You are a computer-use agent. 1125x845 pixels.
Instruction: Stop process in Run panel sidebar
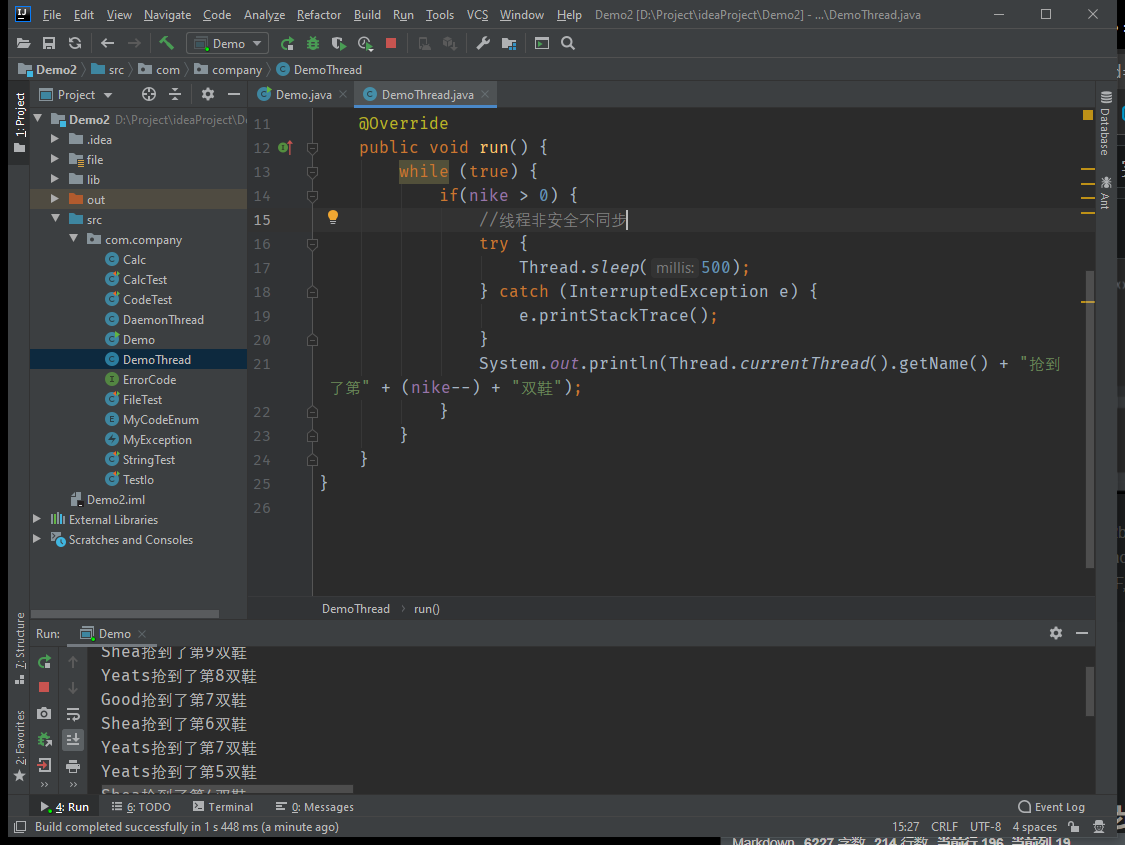pyautogui.click(x=44, y=687)
